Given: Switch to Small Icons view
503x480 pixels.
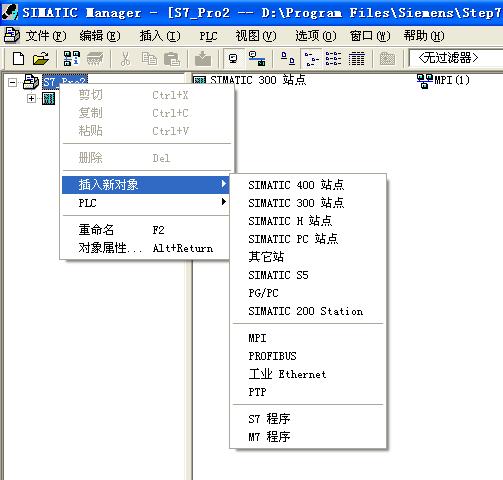Looking at the screenshot, I should [x=311, y=59].
